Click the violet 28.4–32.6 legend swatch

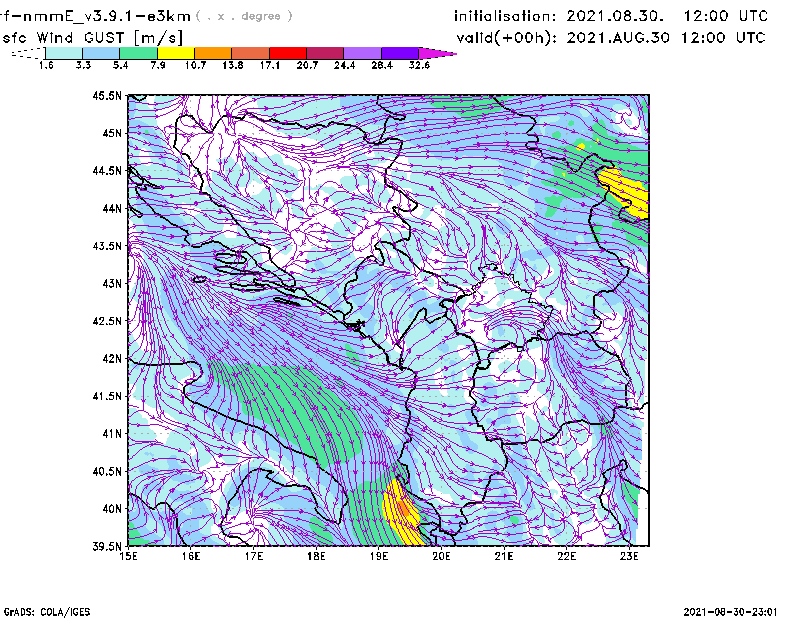(x=400, y=53)
